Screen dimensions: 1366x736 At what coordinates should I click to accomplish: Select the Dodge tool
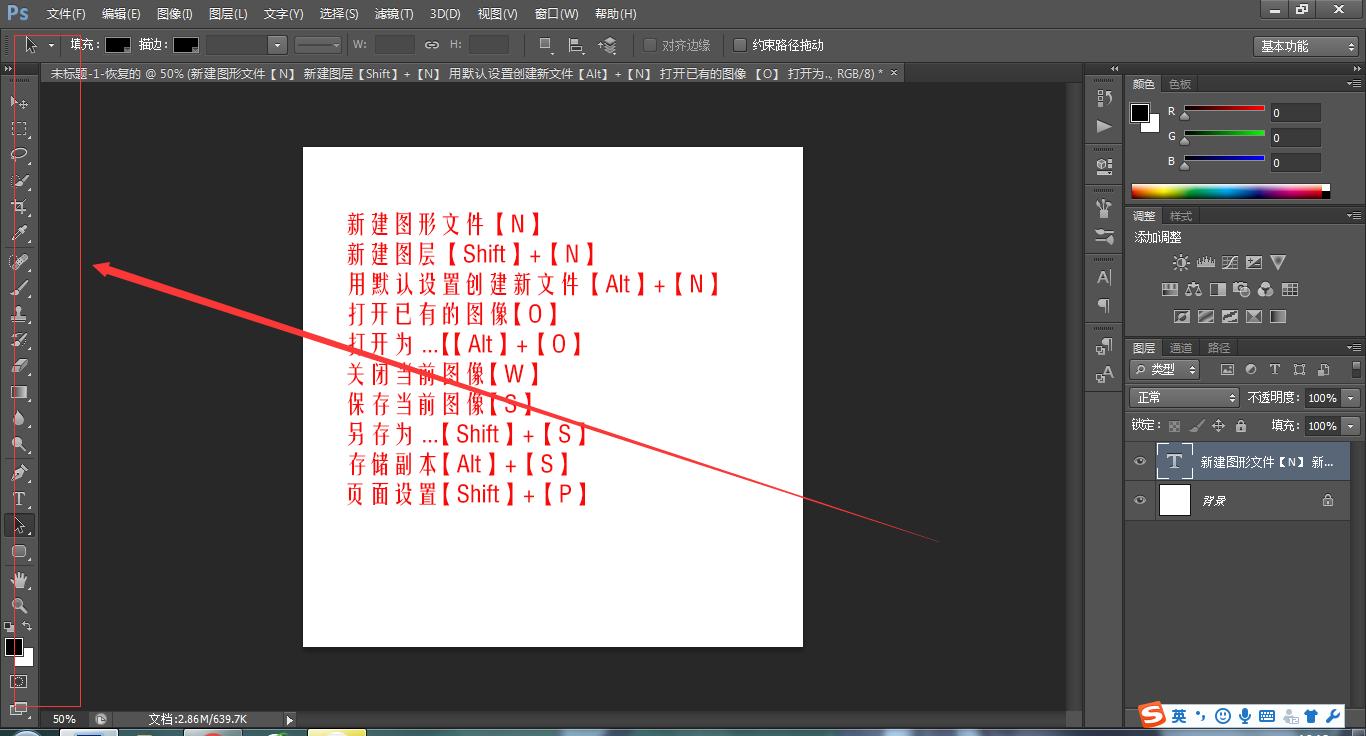pyautogui.click(x=19, y=444)
